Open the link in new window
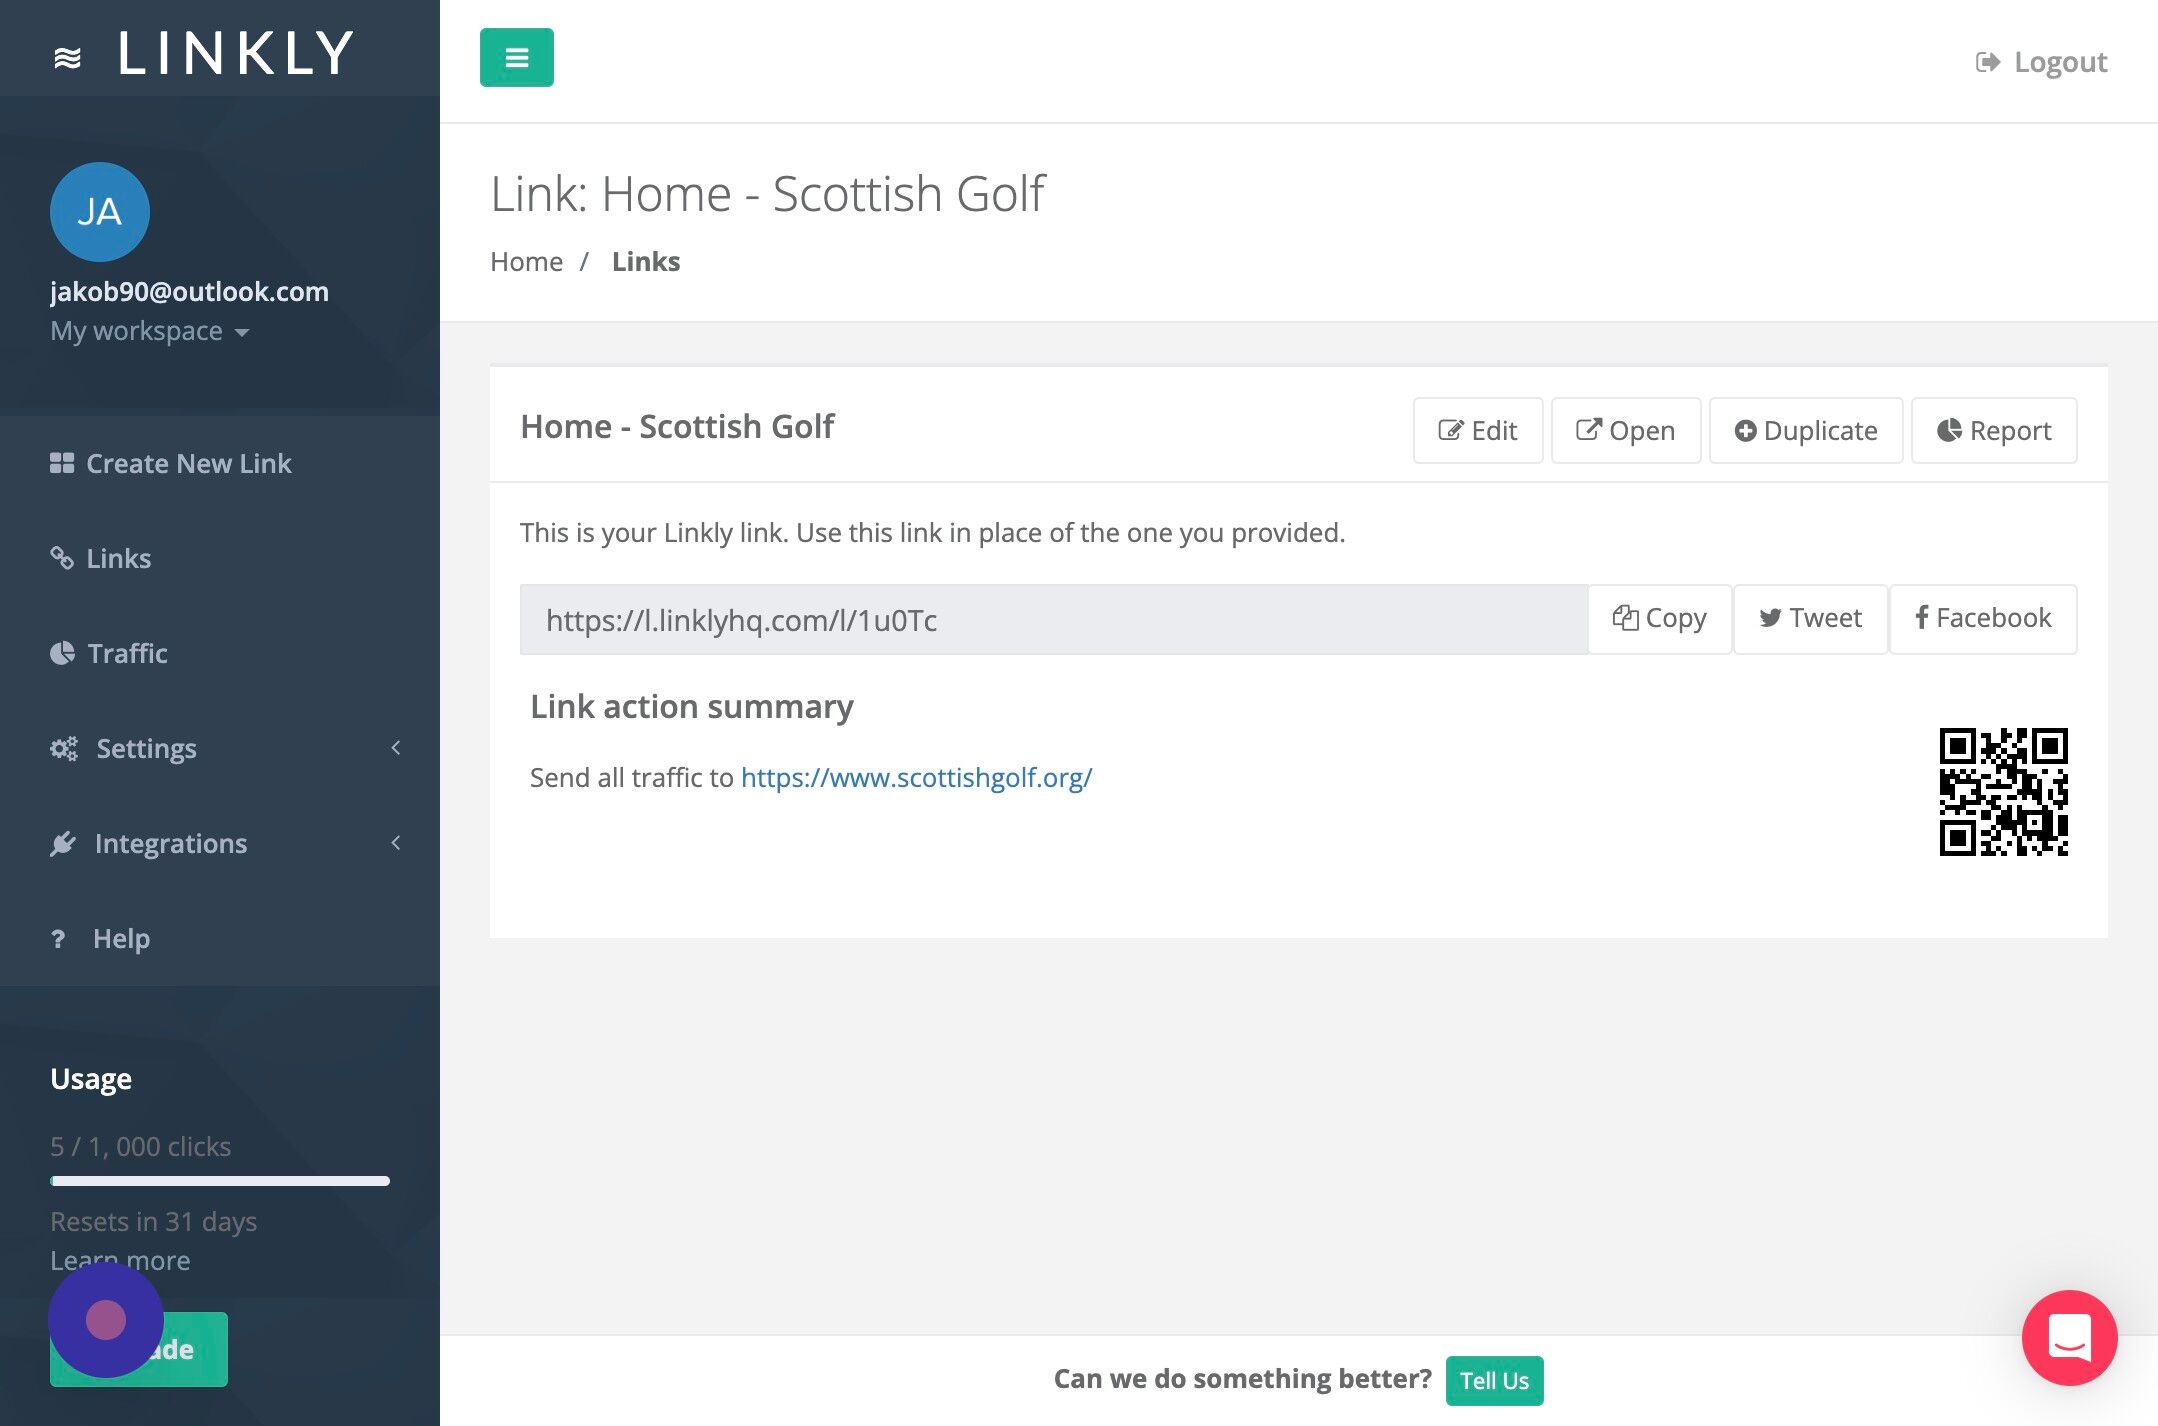 [1625, 430]
